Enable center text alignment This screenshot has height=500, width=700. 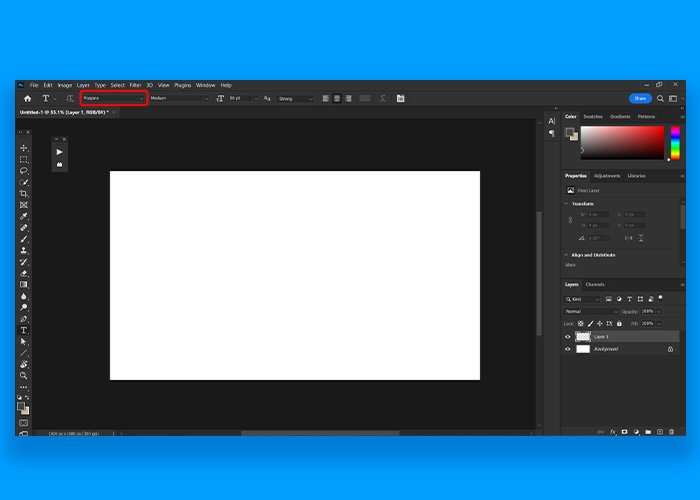coord(337,99)
